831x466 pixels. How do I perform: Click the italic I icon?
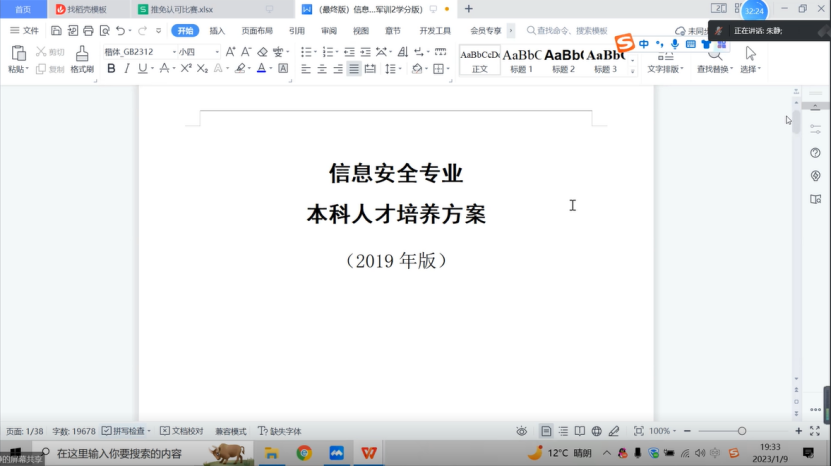click(126, 69)
